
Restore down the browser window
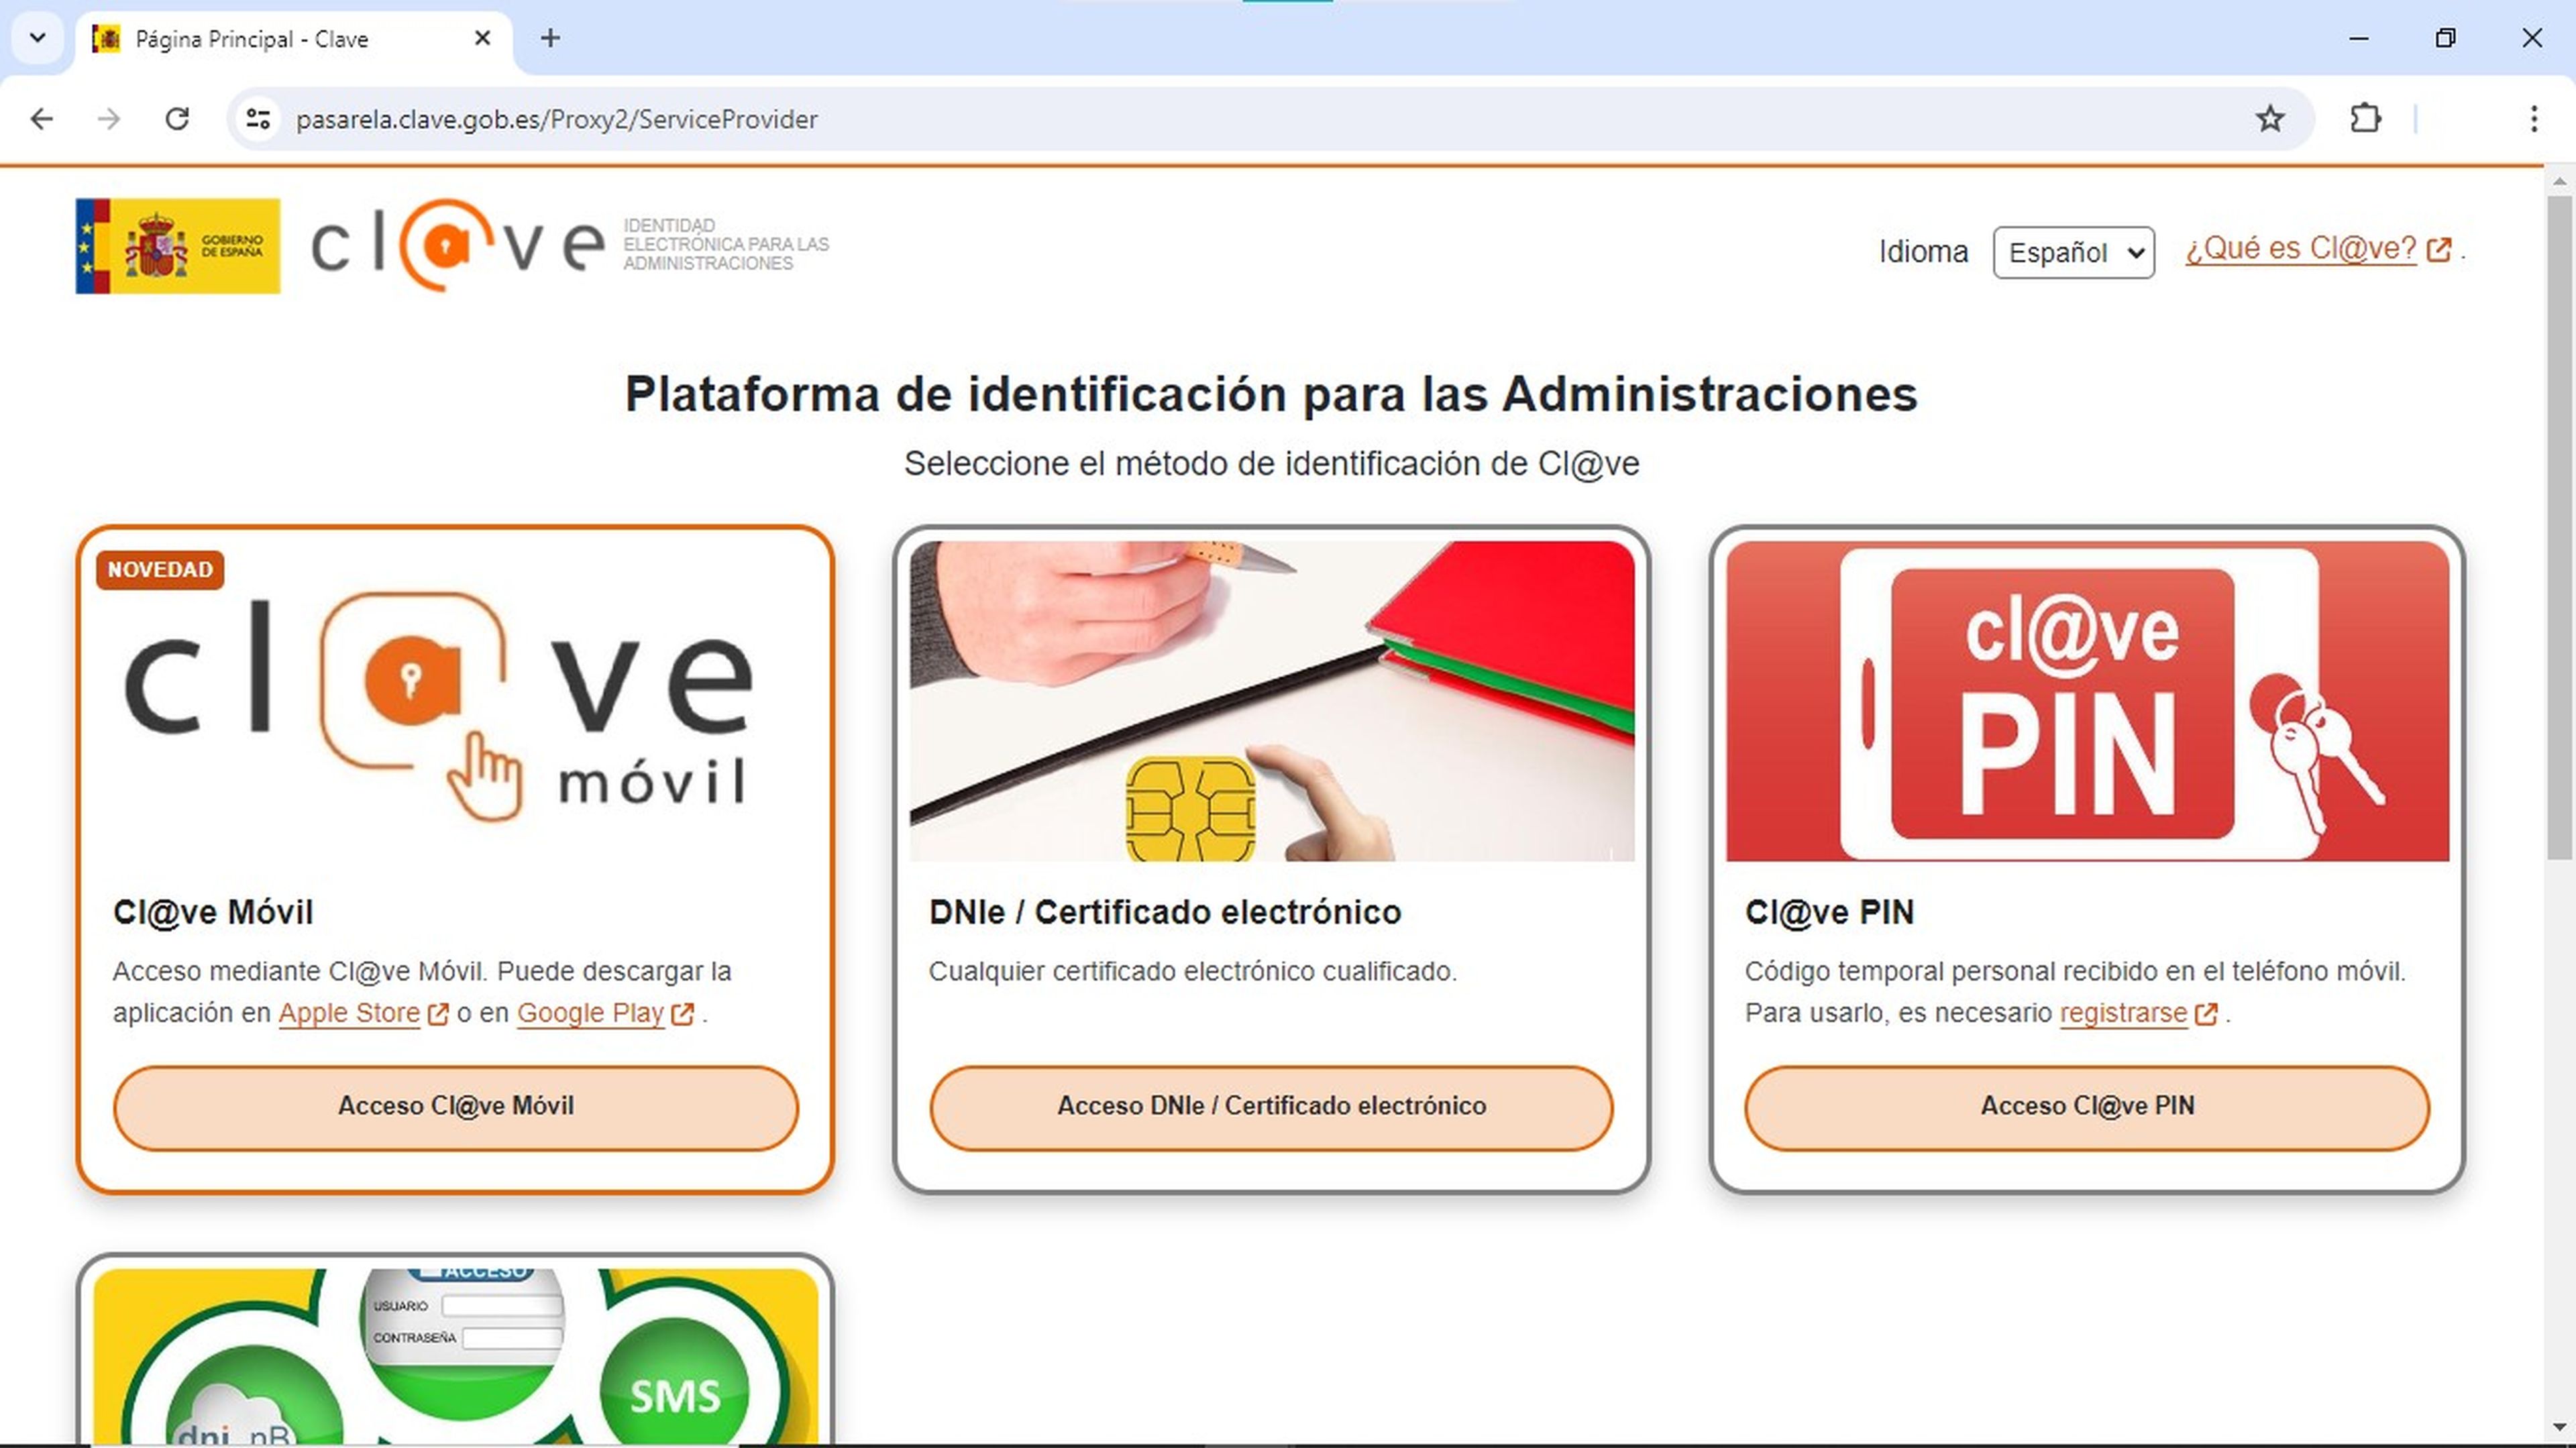pos(2445,38)
